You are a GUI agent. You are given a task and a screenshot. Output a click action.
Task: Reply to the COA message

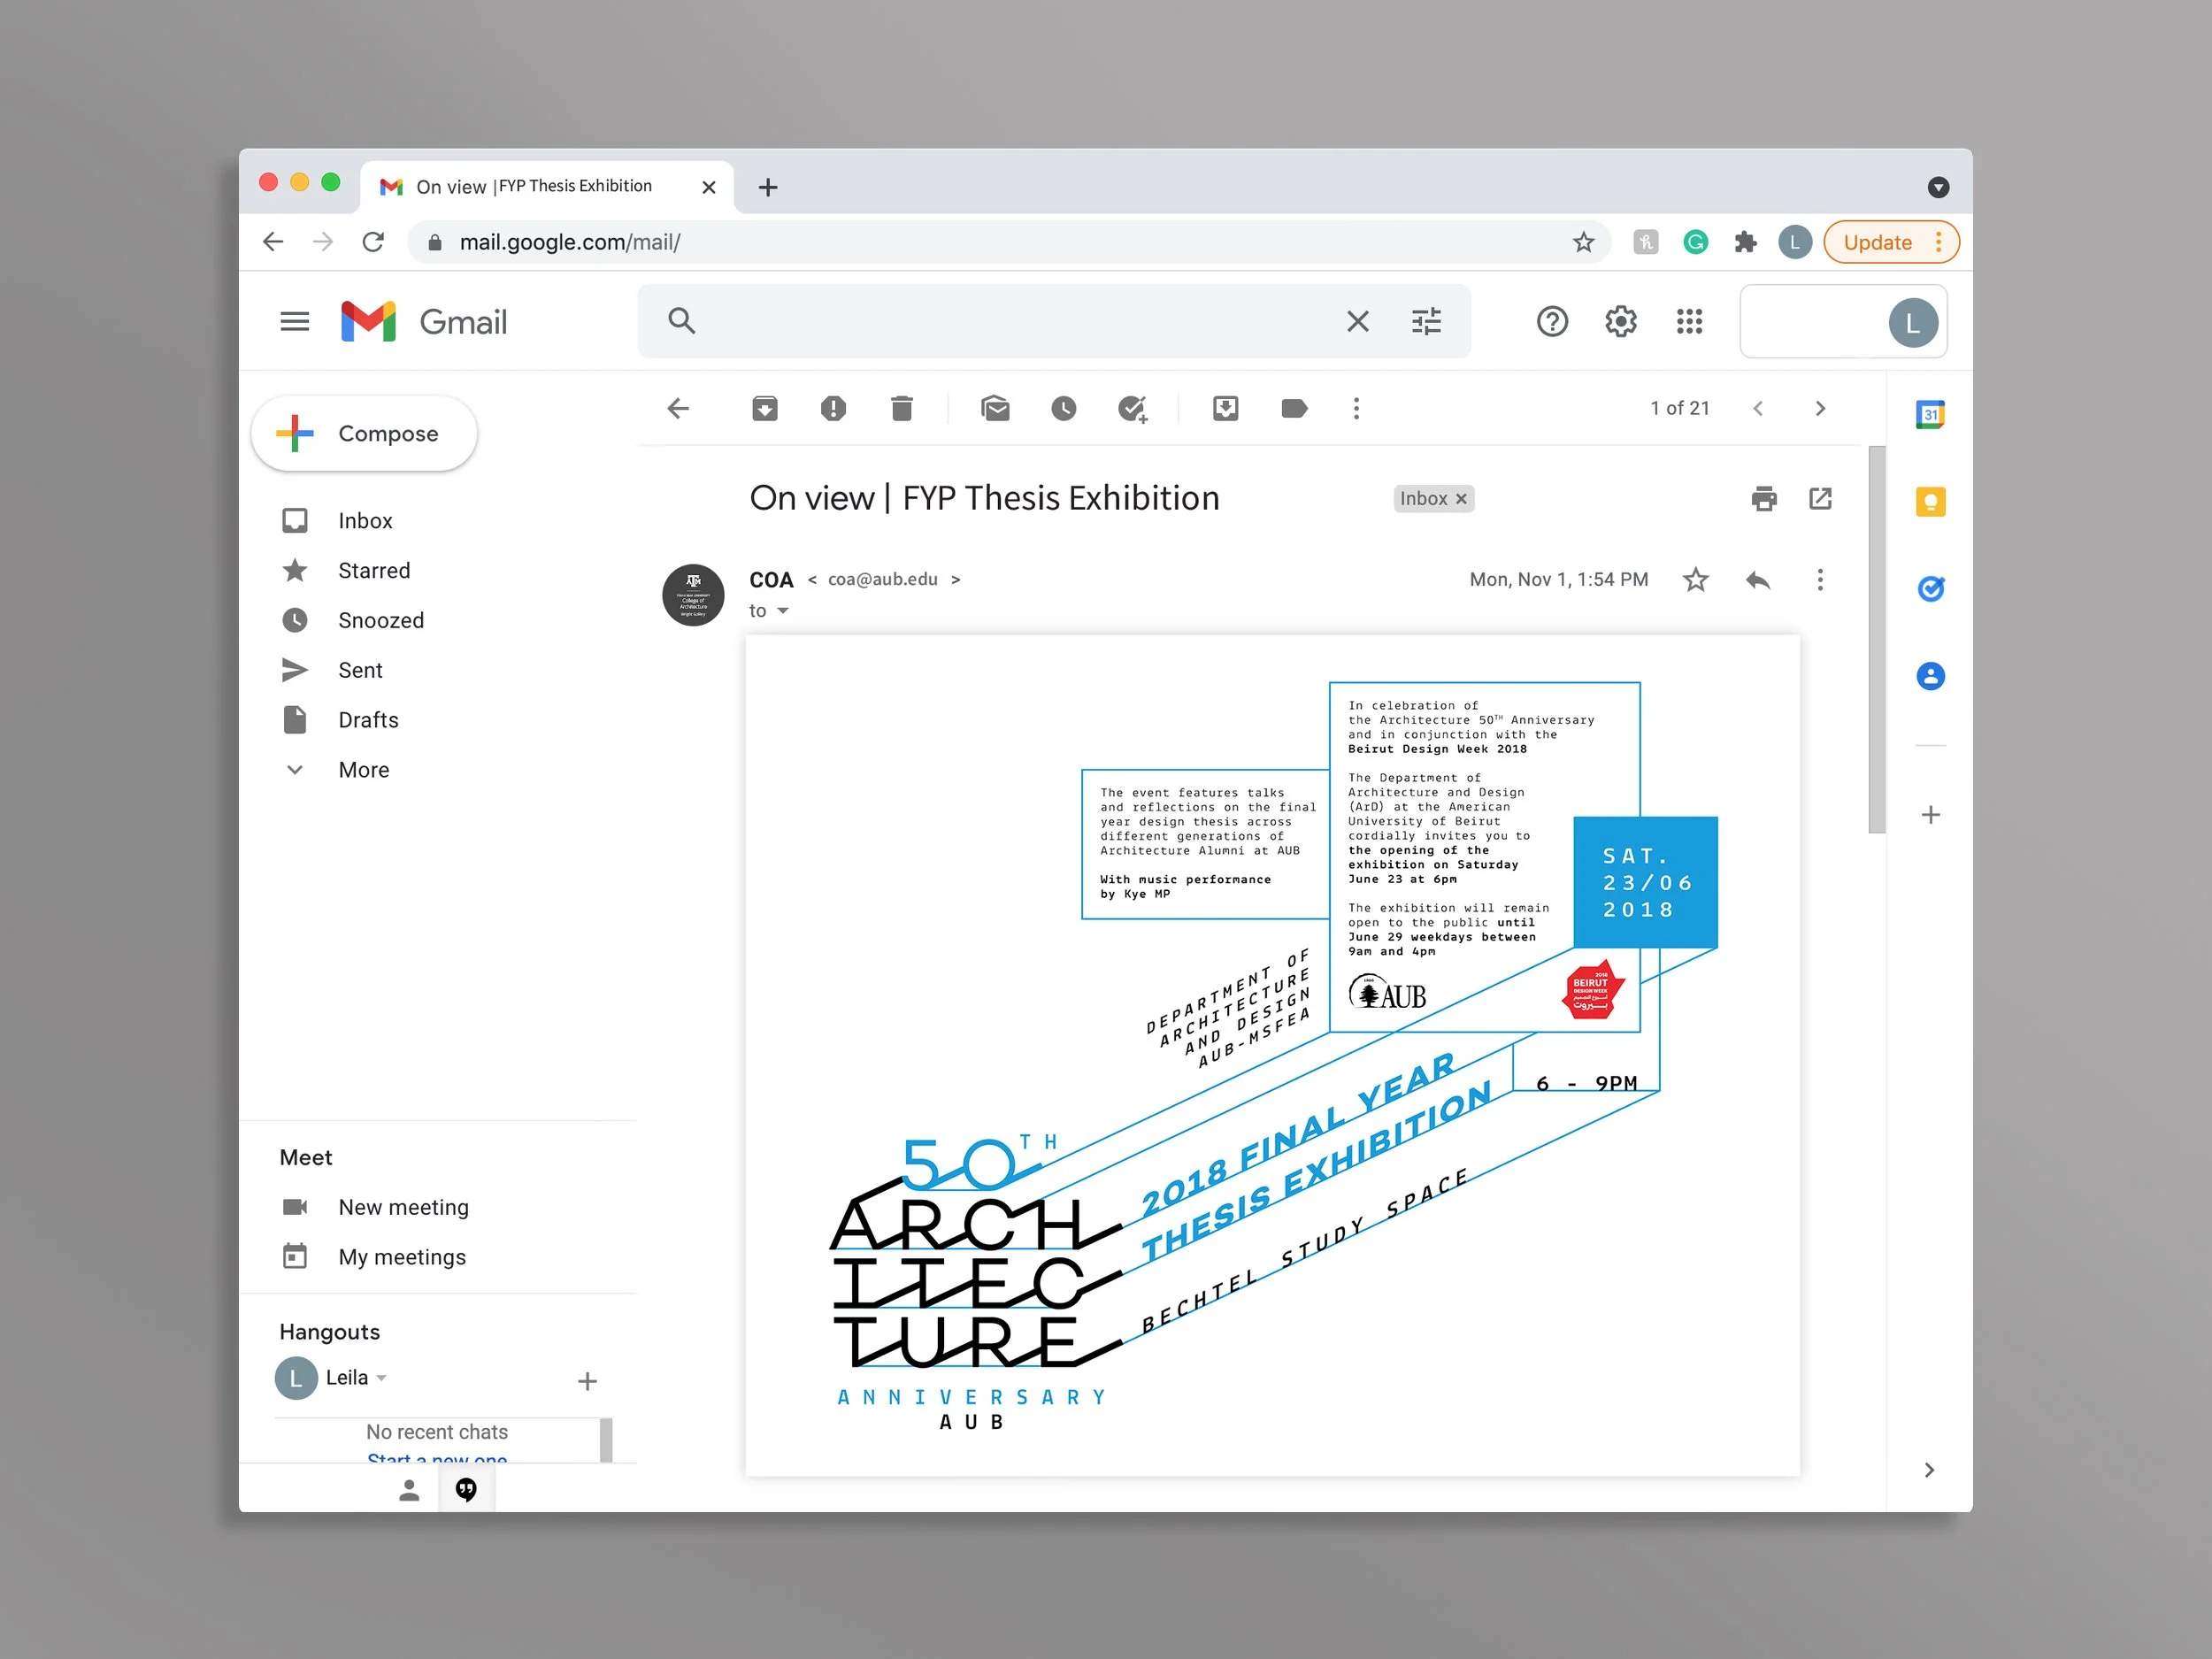[x=1758, y=580]
